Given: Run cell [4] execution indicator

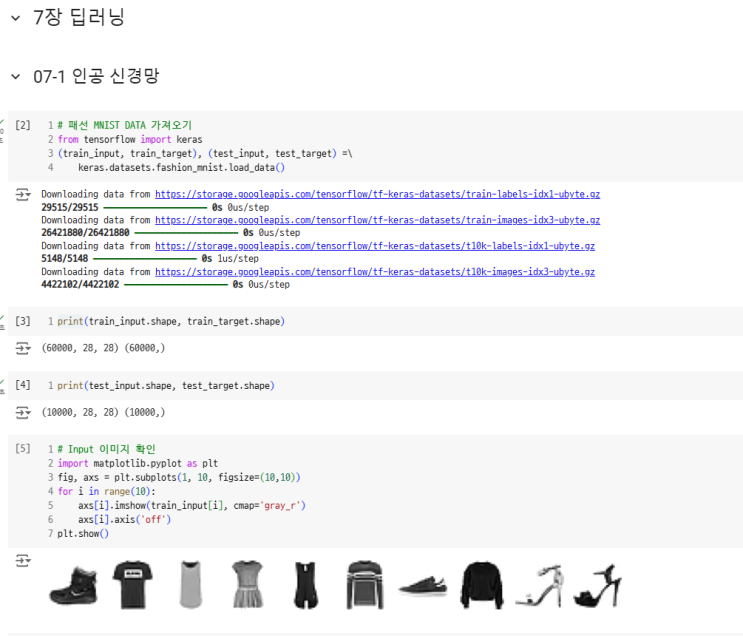Looking at the screenshot, I should [x=22, y=385].
